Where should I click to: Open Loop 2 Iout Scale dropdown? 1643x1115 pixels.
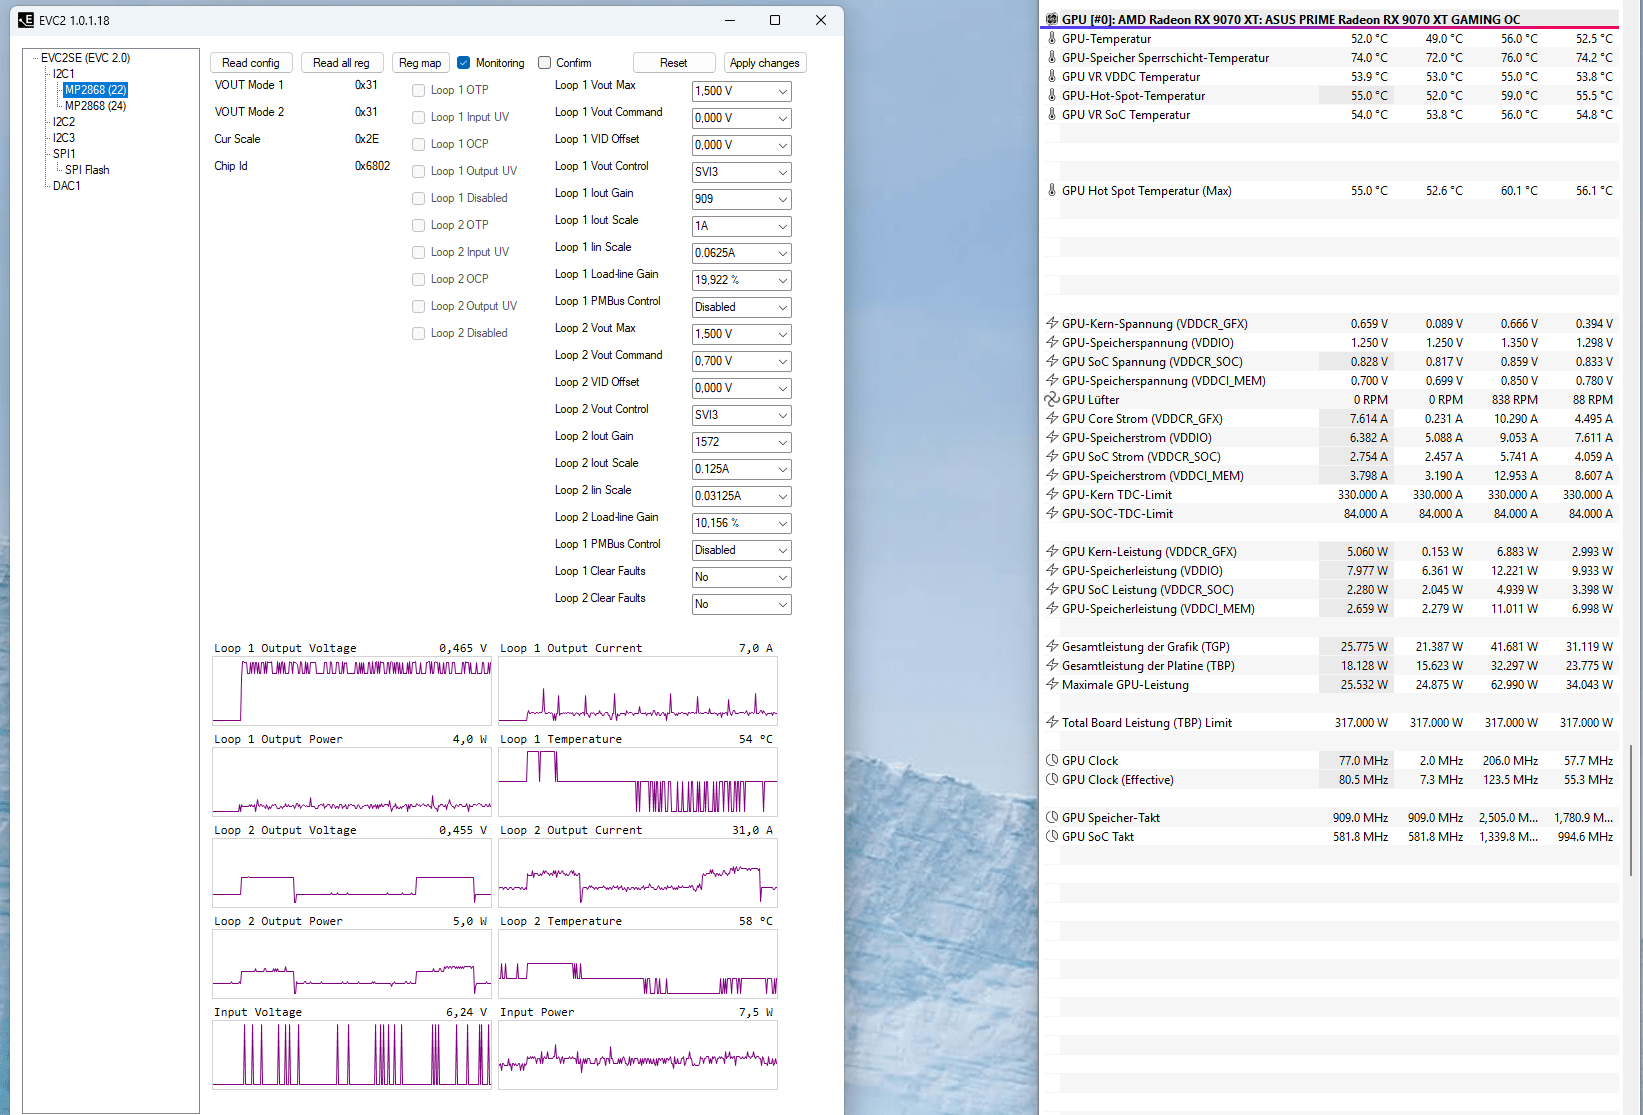[x=742, y=469]
